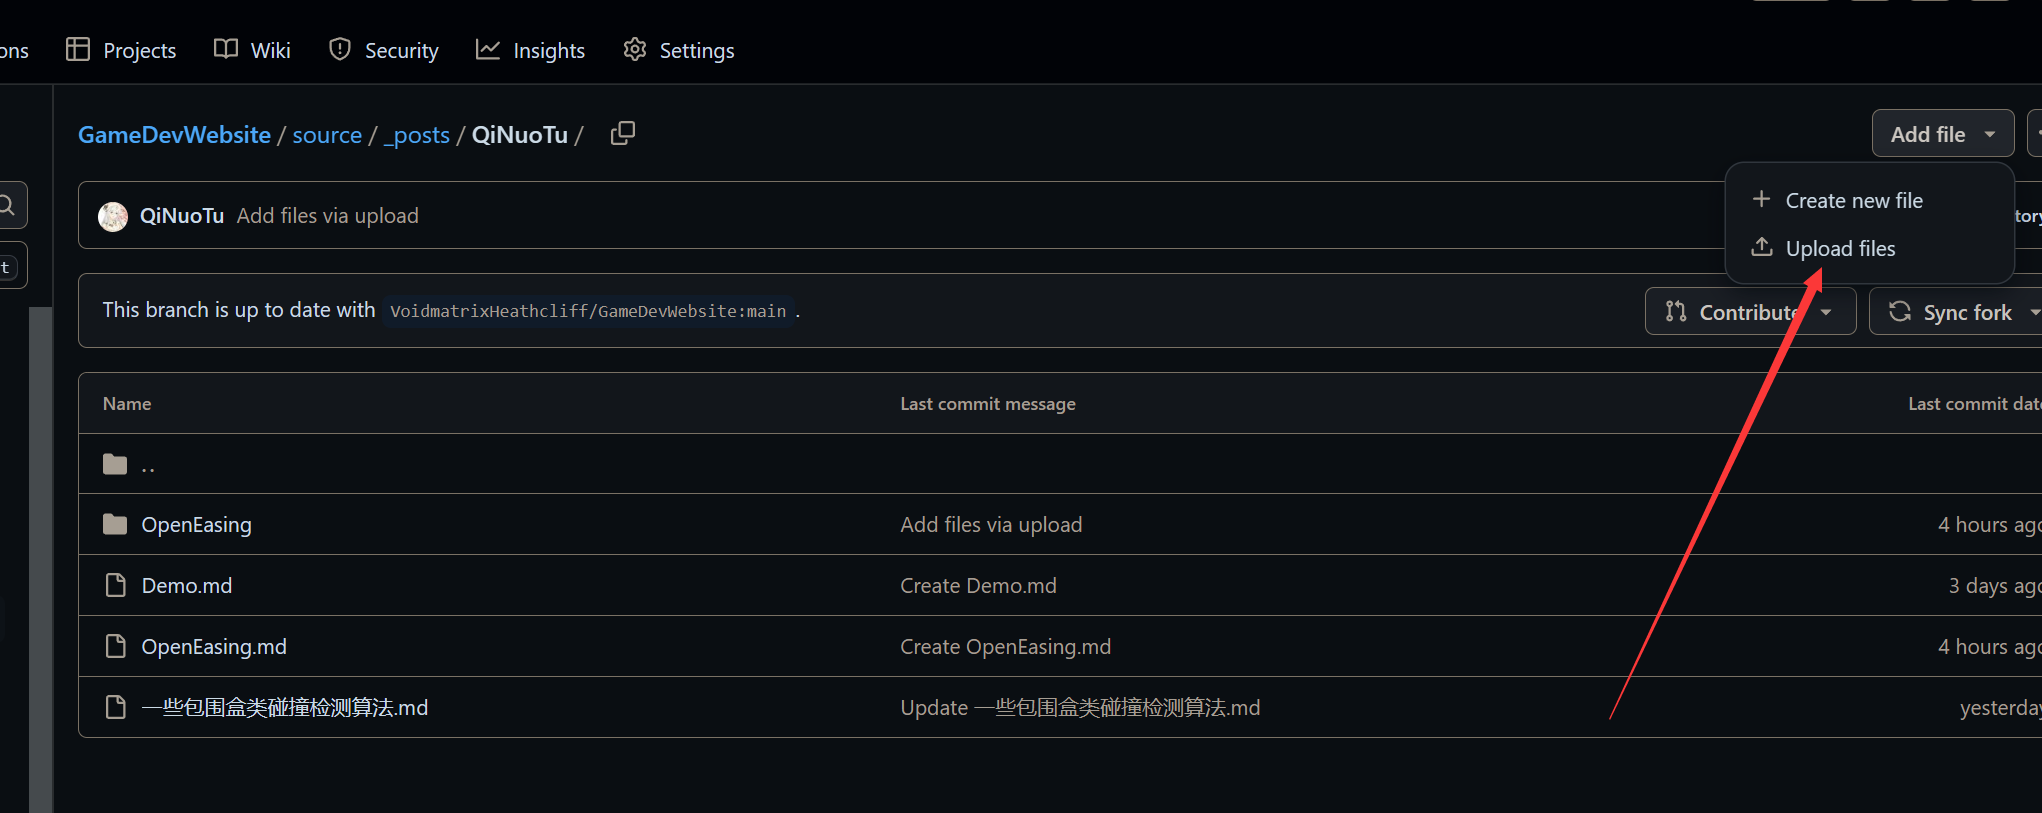Screen dimensions: 2042x813
Task: Click the Name column header
Action: [x=127, y=403]
